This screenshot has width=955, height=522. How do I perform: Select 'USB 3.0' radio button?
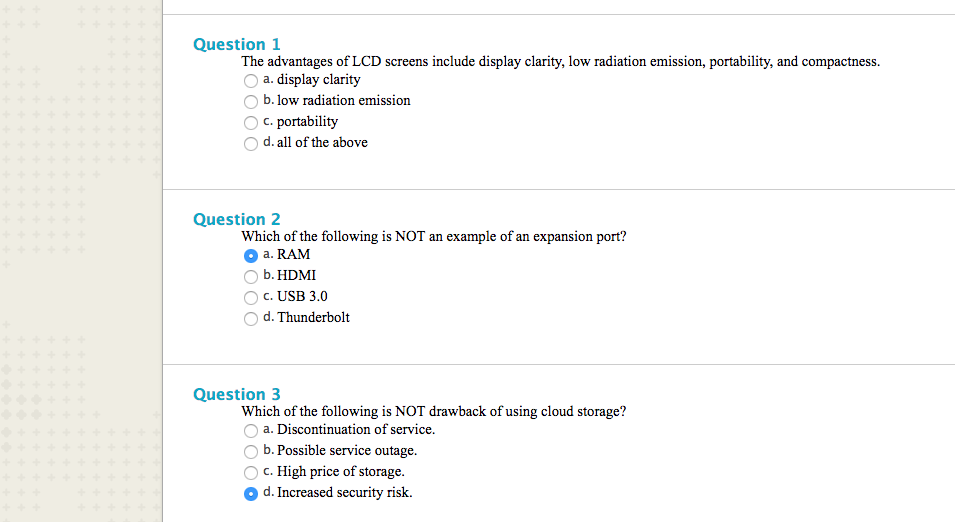(x=250, y=297)
